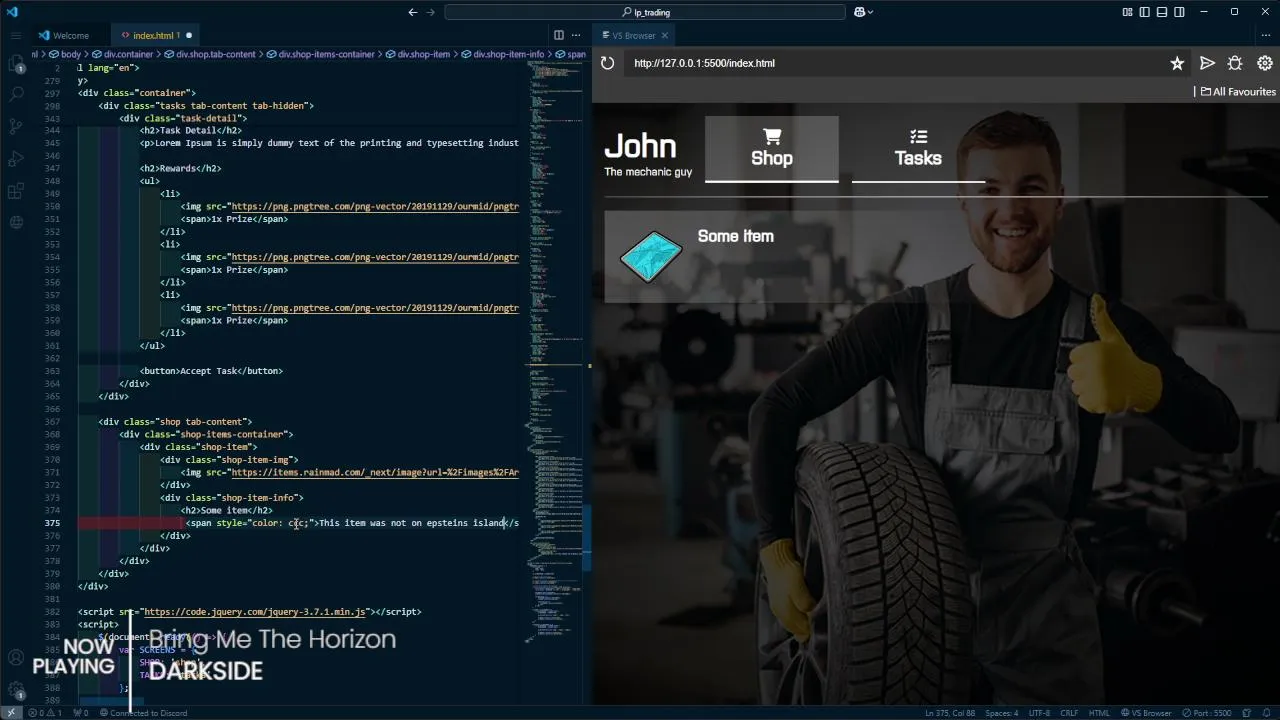1280x720 pixels.
Task: Open remote window indicator in status bar
Action: (10, 713)
